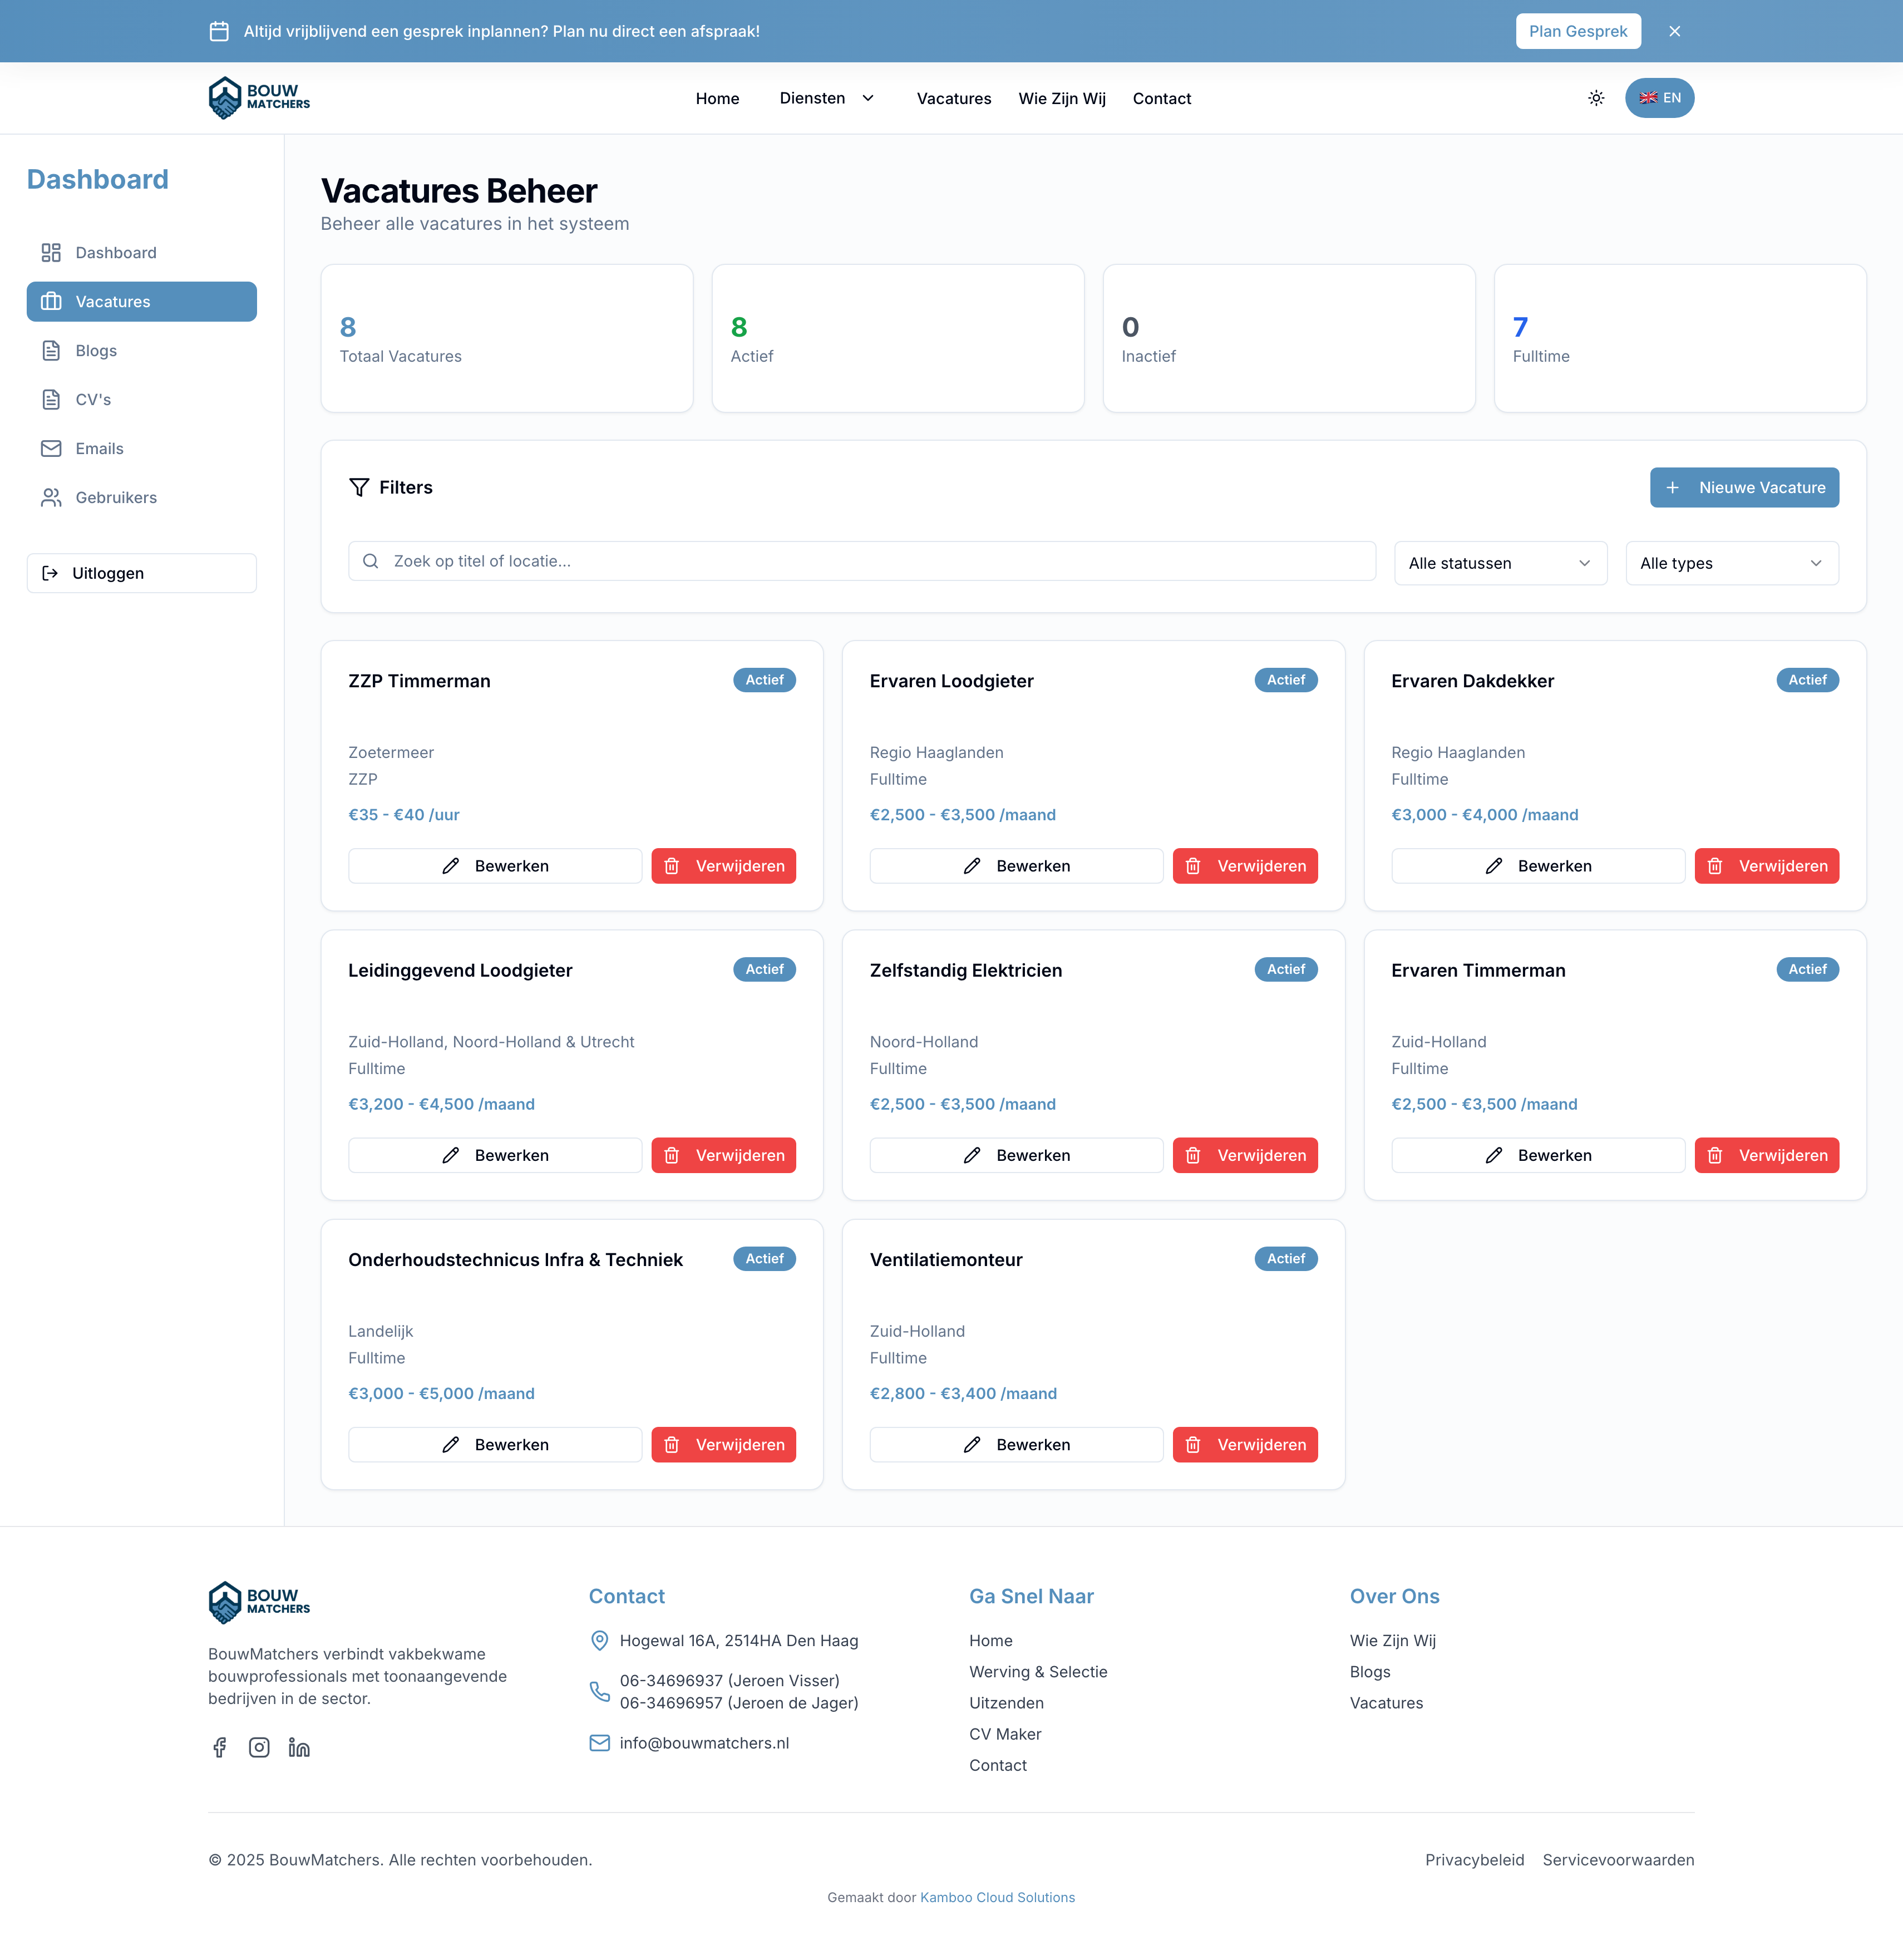Open the Kamboo Cloud Solutions link

[997, 1897]
